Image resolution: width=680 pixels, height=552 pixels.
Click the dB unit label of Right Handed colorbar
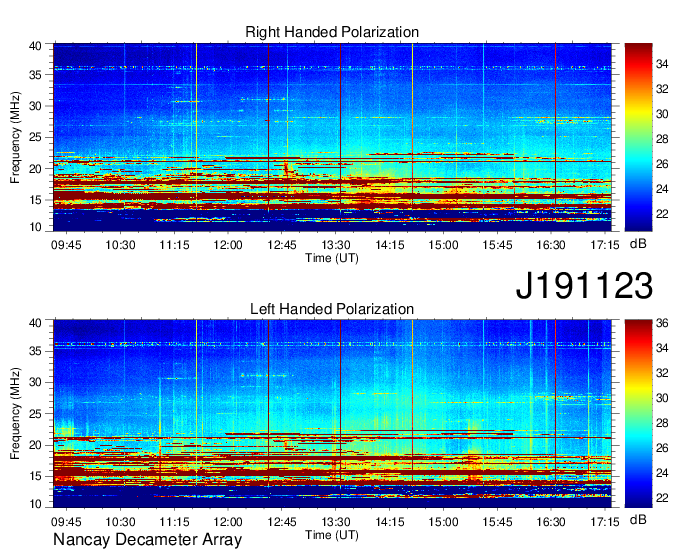[x=638, y=244]
